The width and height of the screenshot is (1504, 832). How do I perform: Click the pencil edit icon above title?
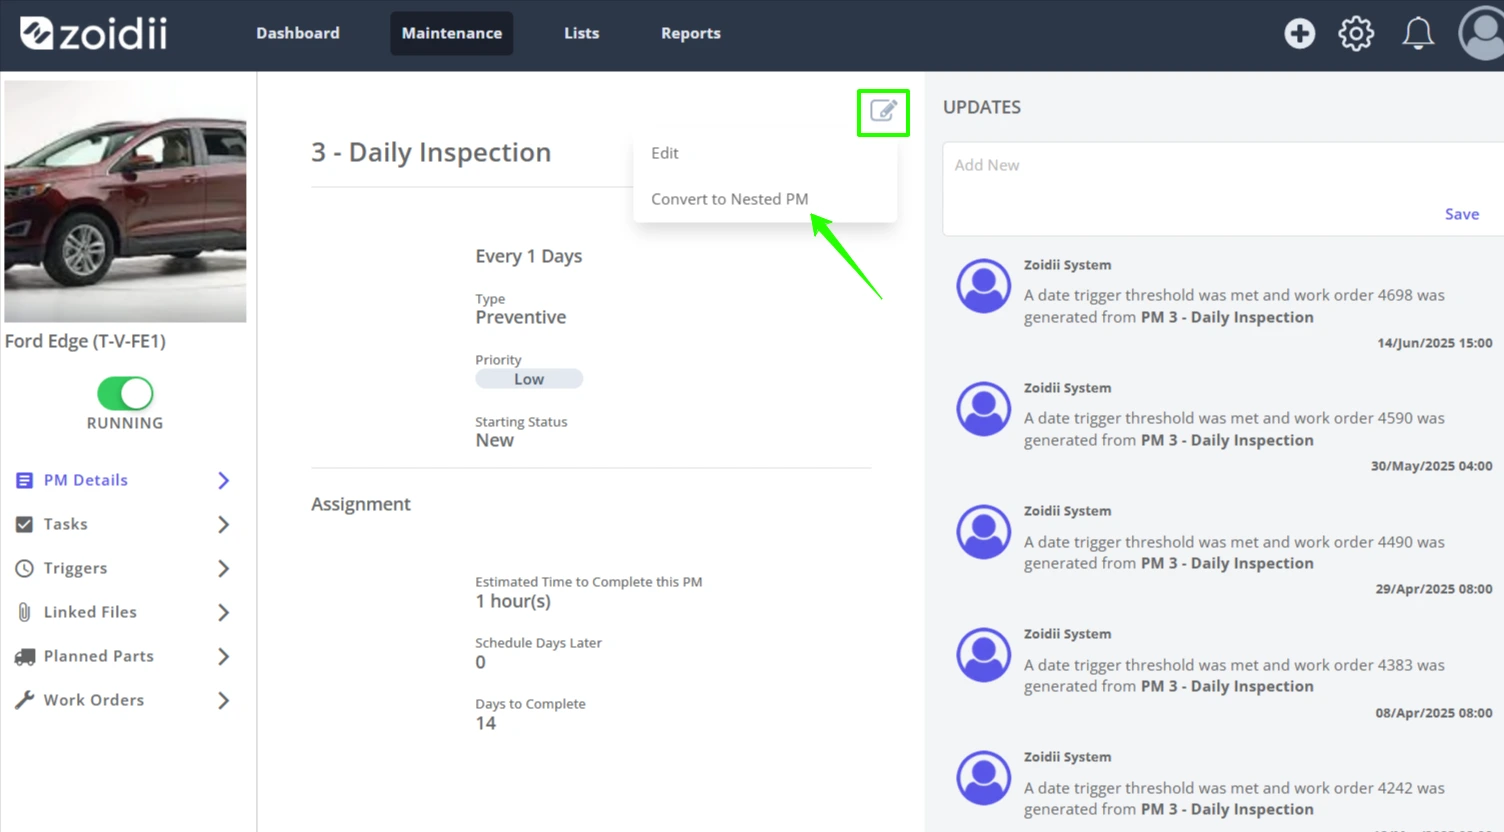click(883, 111)
